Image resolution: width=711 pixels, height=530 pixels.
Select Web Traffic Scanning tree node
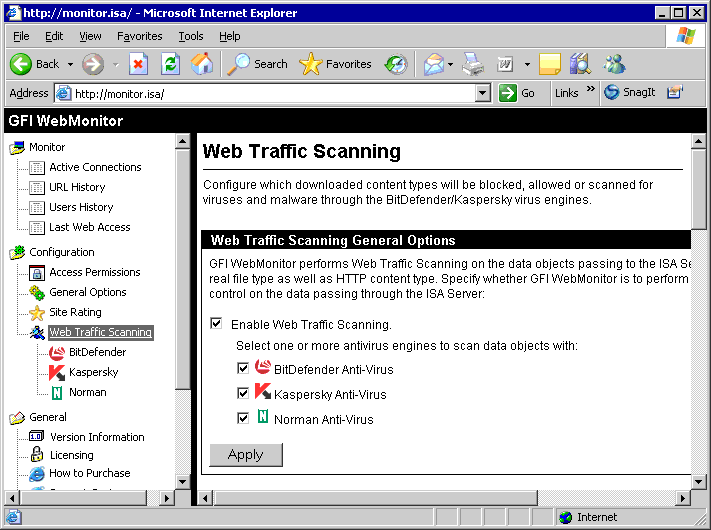pyautogui.click(x=101, y=332)
